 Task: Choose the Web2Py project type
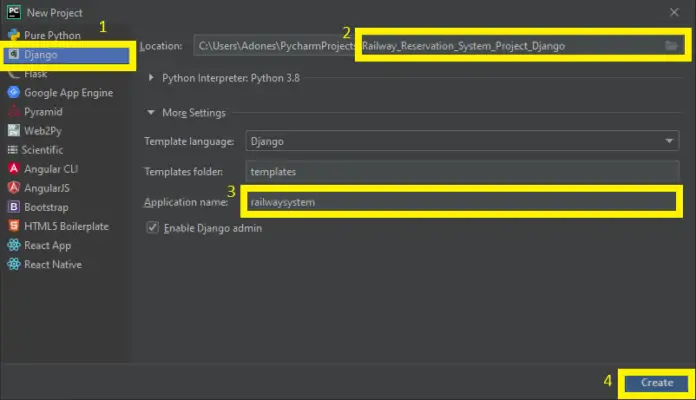pyautogui.click(x=44, y=130)
